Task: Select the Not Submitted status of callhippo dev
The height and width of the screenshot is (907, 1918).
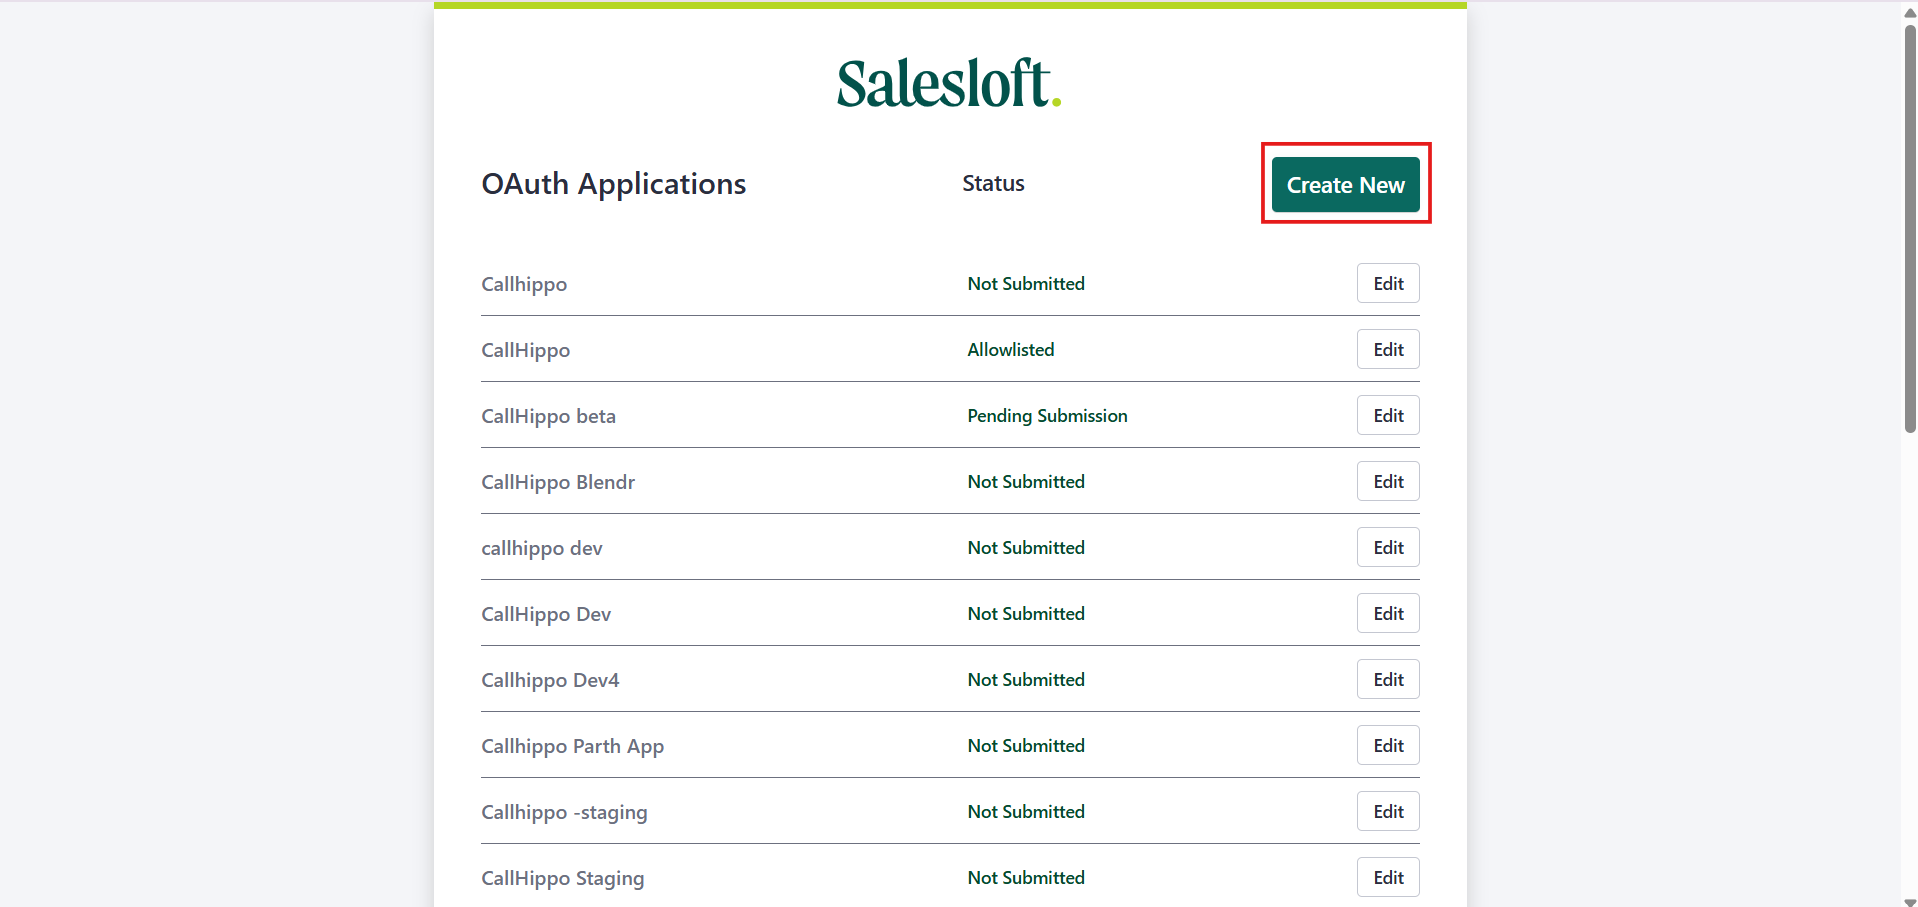Action: coord(1026,547)
